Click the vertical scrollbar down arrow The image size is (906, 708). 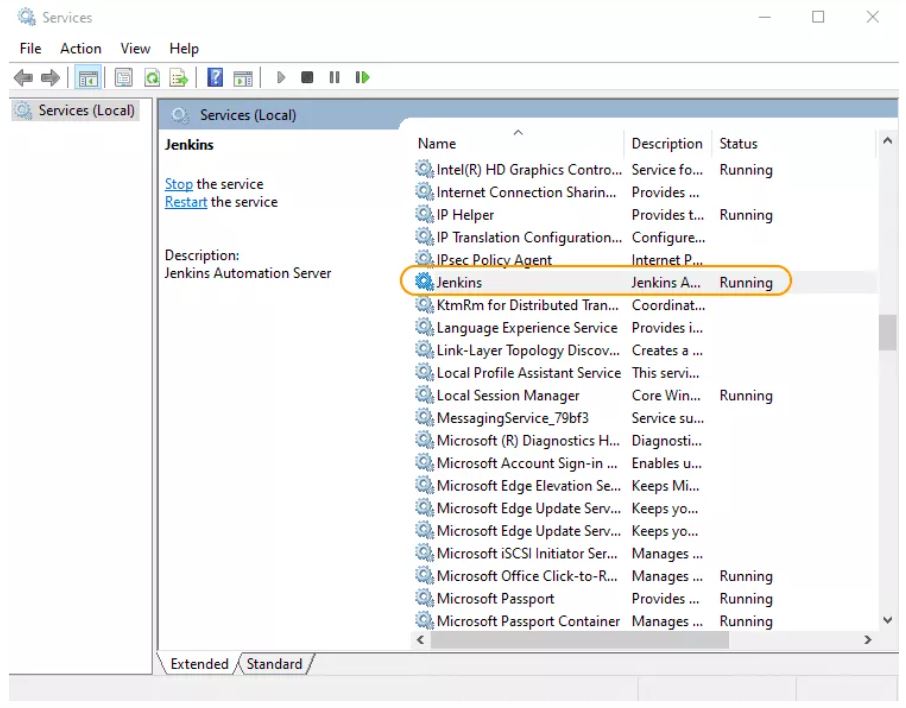point(885,620)
